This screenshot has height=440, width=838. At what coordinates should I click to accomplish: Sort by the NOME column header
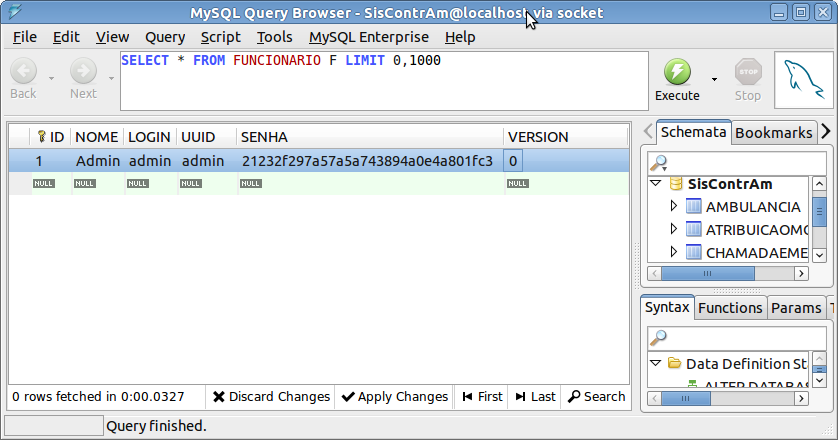coord(97,137)
